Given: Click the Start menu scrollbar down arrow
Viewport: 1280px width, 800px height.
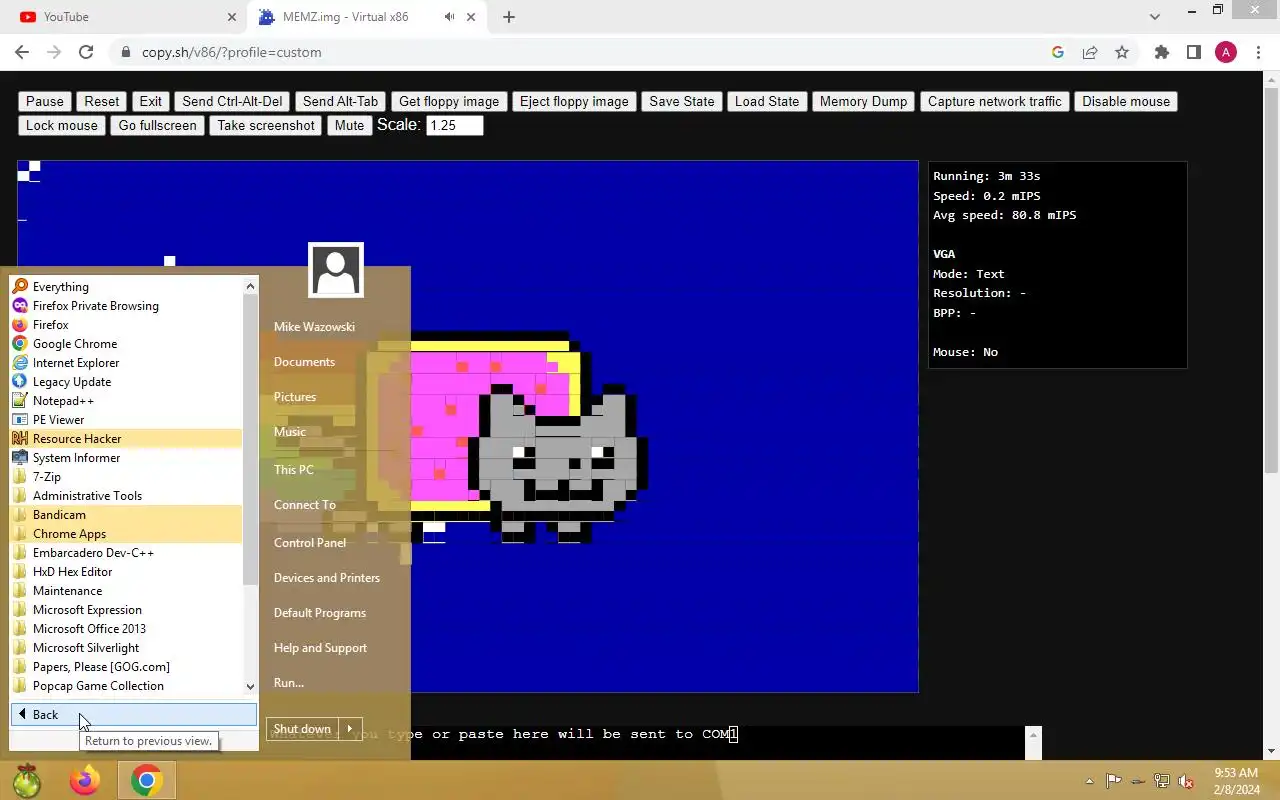Looking at the screenshot, I should click(250, 686).
